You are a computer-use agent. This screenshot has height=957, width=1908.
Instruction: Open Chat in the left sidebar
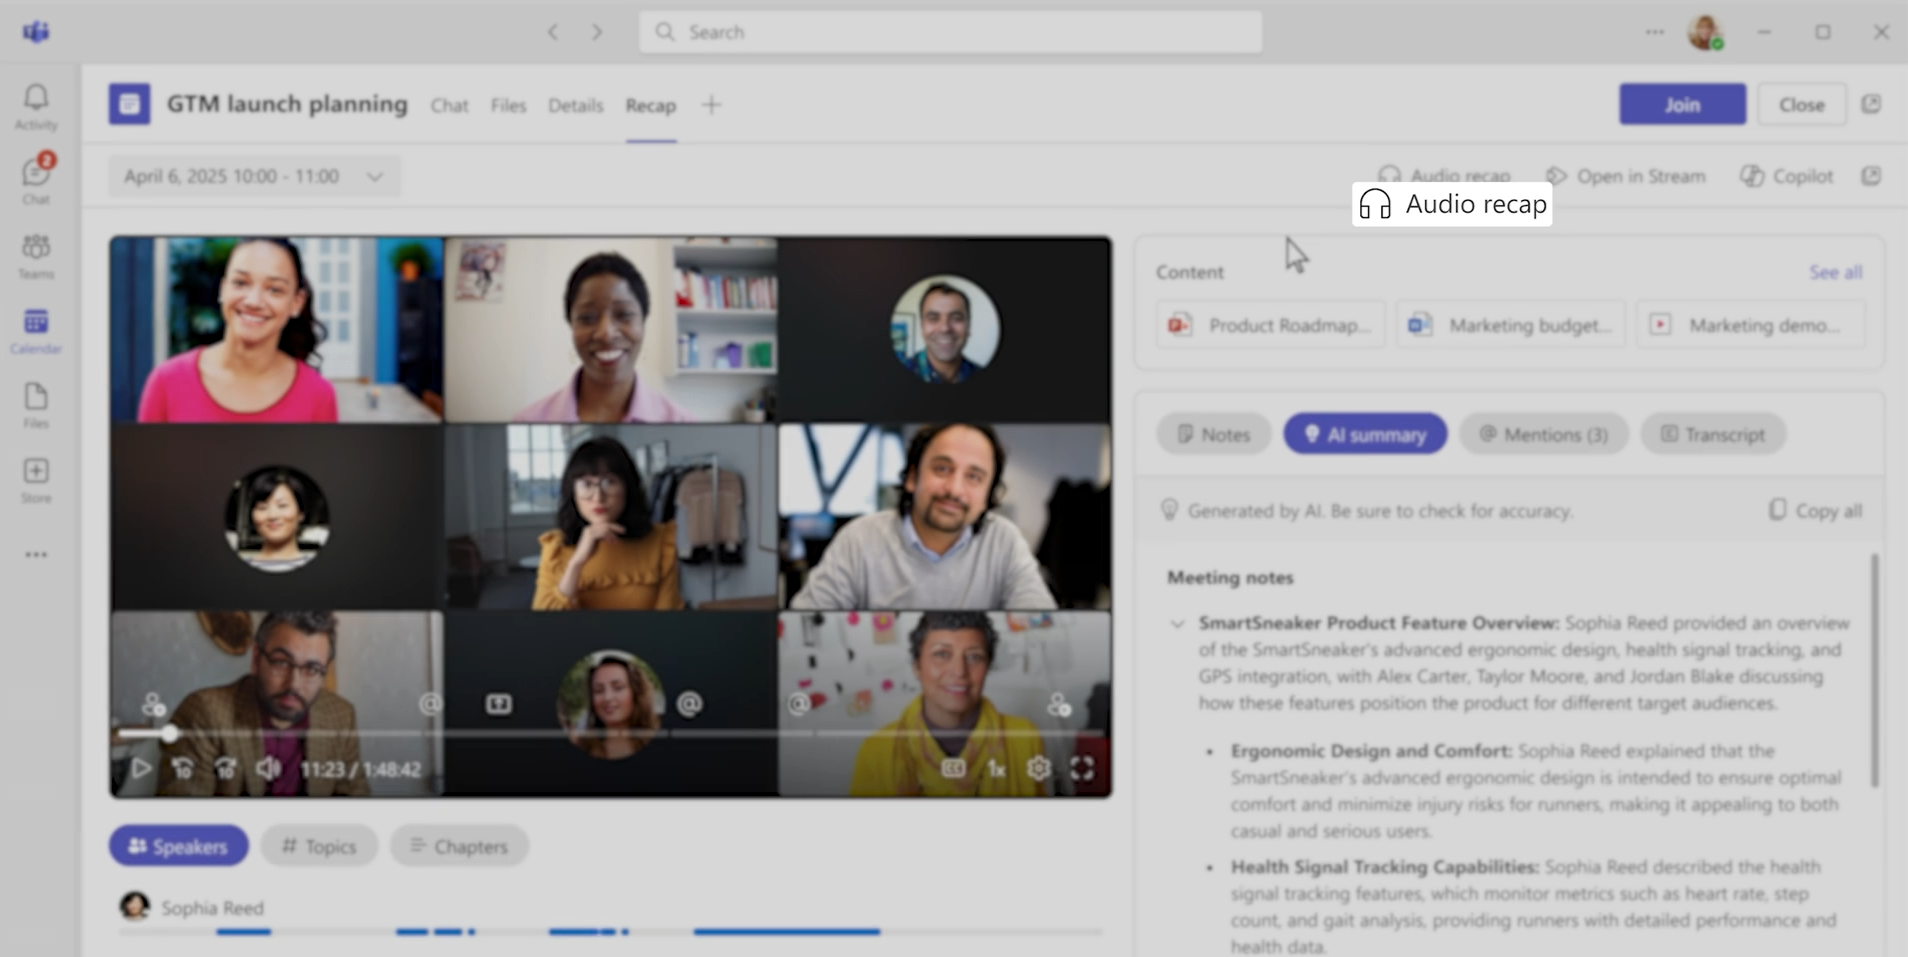(x=36, y=180)
